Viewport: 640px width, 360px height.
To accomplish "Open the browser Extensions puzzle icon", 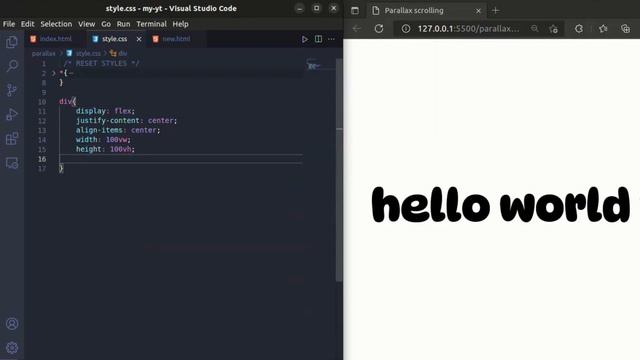I will [579, 29].
